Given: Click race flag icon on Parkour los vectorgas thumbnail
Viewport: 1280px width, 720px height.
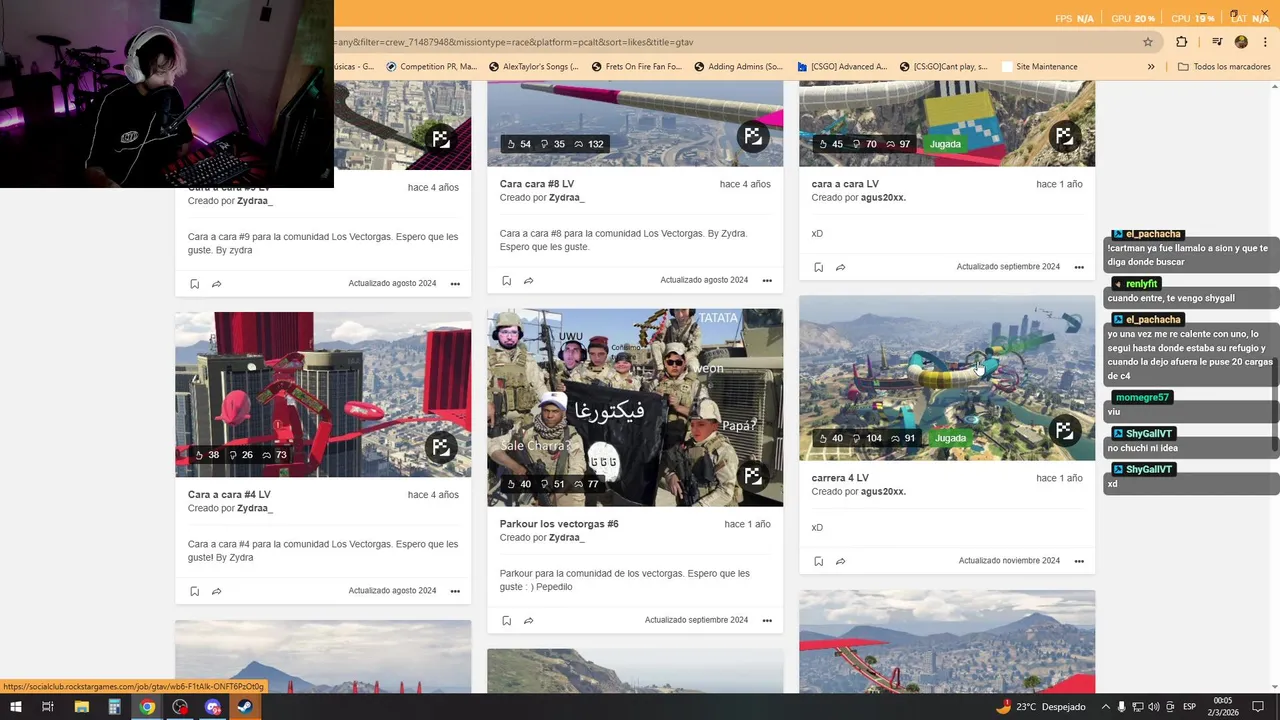Looking at the screenshot, I should click(x=753, y=476).
